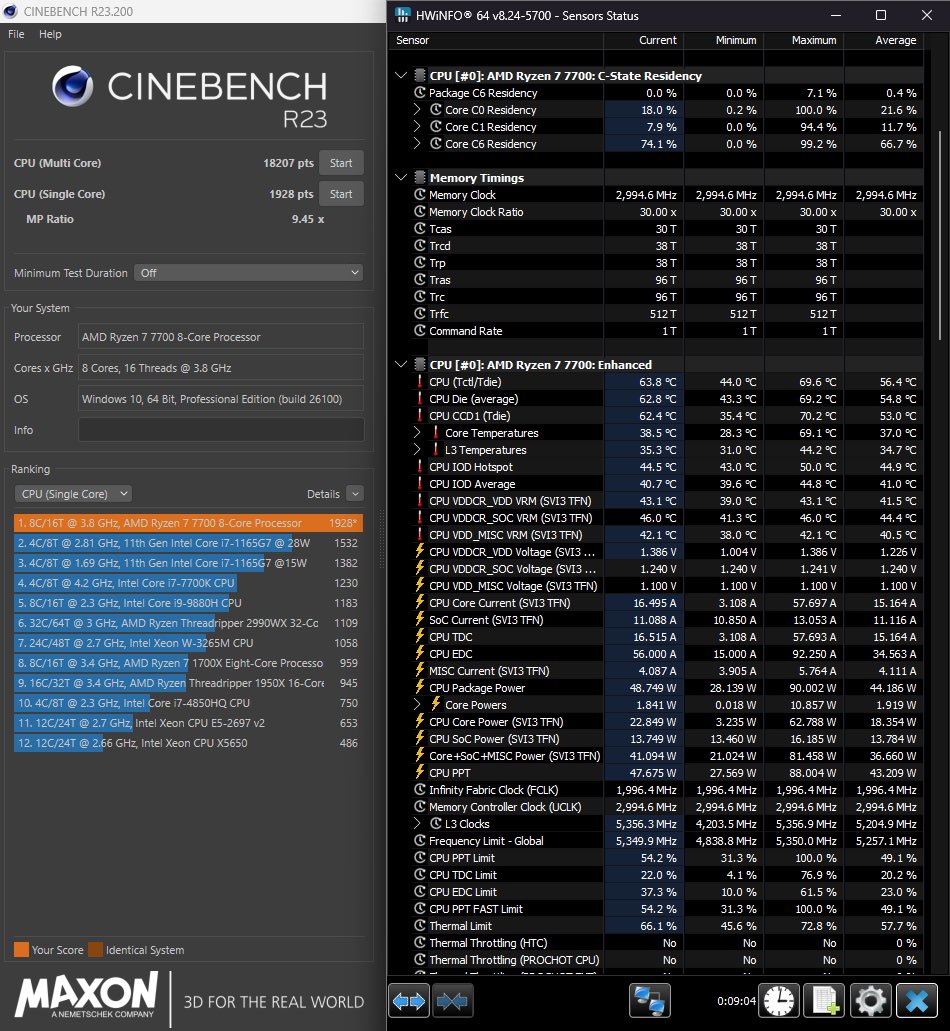Click Cinebench logo sphere in header
The width and height of the screenshot is (950, 1031).
coord(72,86)
